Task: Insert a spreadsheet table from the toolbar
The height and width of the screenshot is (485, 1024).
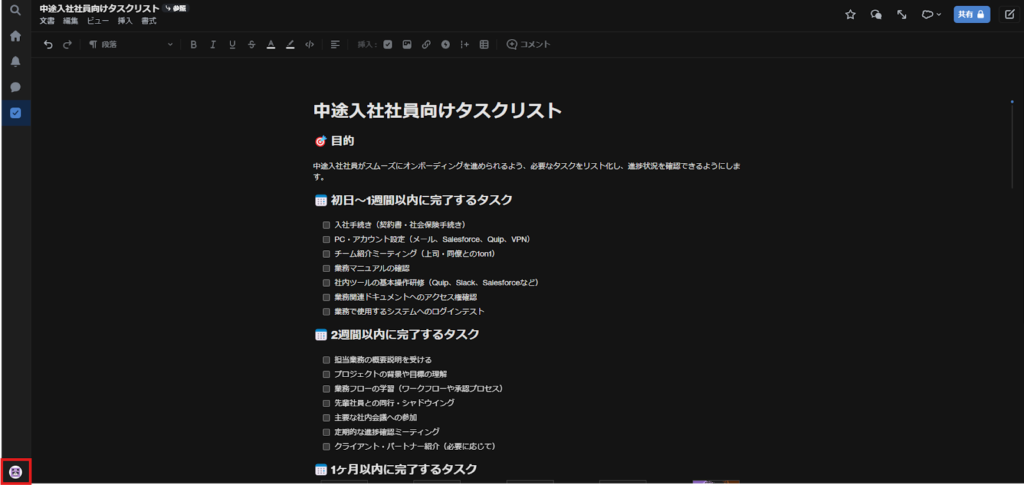Action: [x=484, y=44]
